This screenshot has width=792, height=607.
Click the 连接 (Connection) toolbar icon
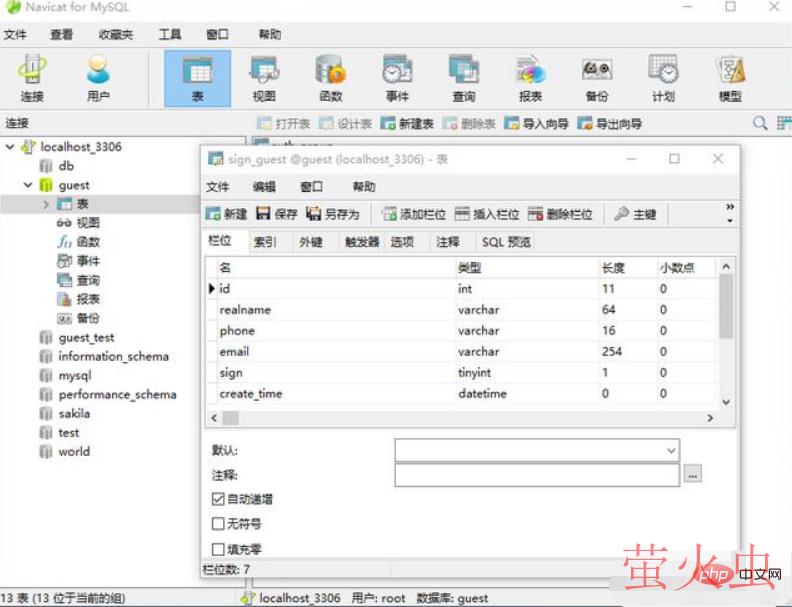(32, 78)
